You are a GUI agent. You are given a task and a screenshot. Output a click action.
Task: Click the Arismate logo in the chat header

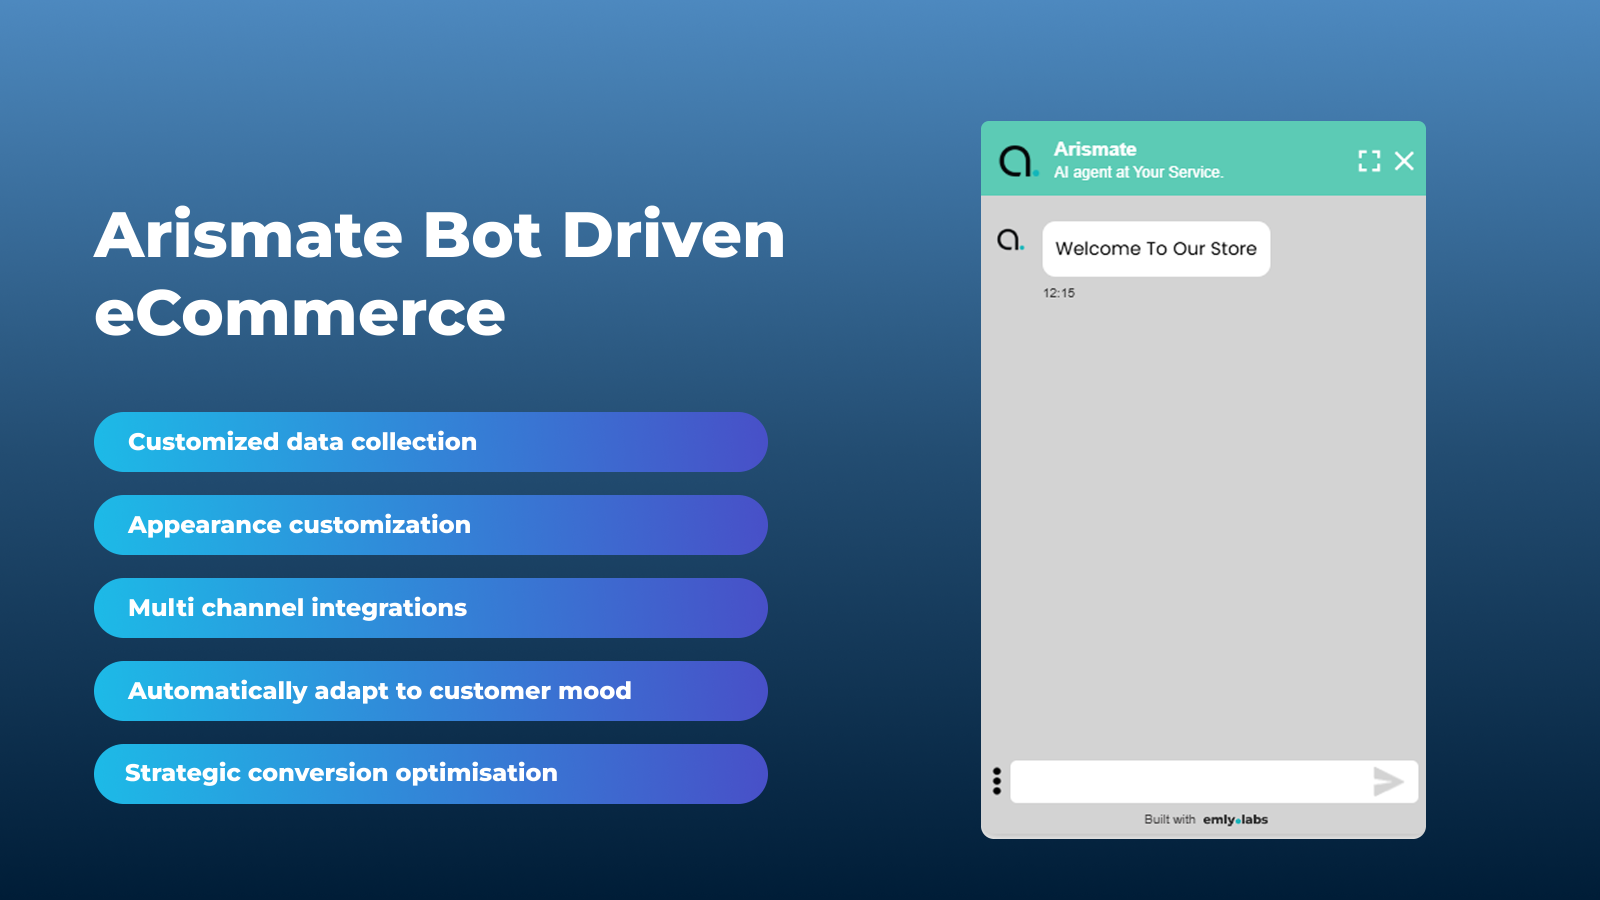1018,161
